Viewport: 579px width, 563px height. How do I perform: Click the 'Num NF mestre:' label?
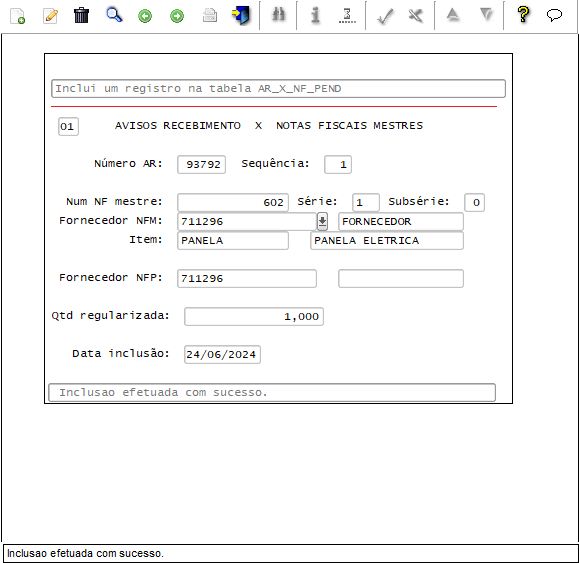coord(114,202)
